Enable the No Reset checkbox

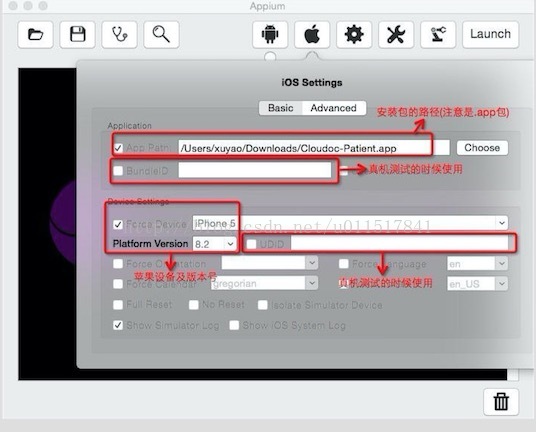(x=194, y=305)
